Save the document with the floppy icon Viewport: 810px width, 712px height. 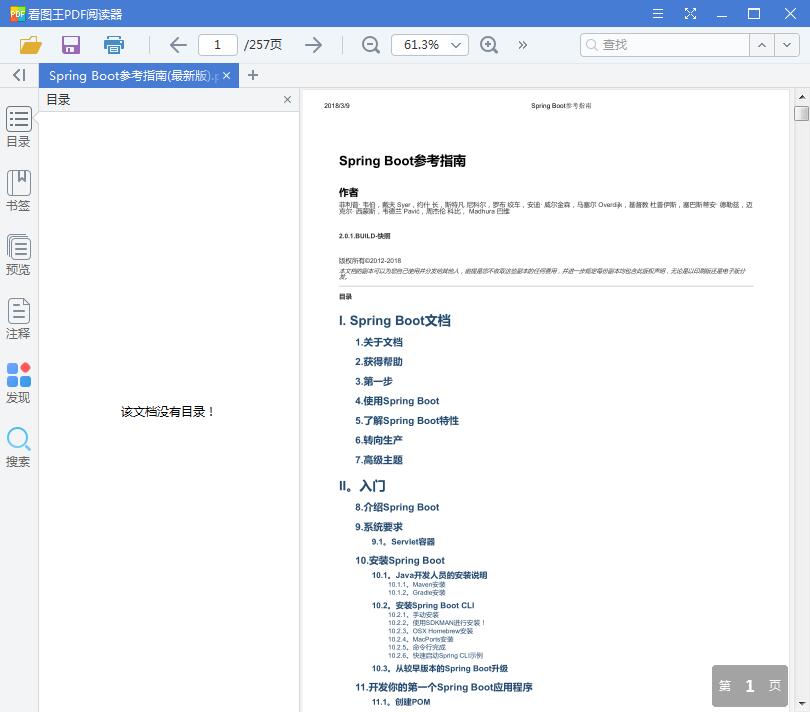[x=71, y=45]
